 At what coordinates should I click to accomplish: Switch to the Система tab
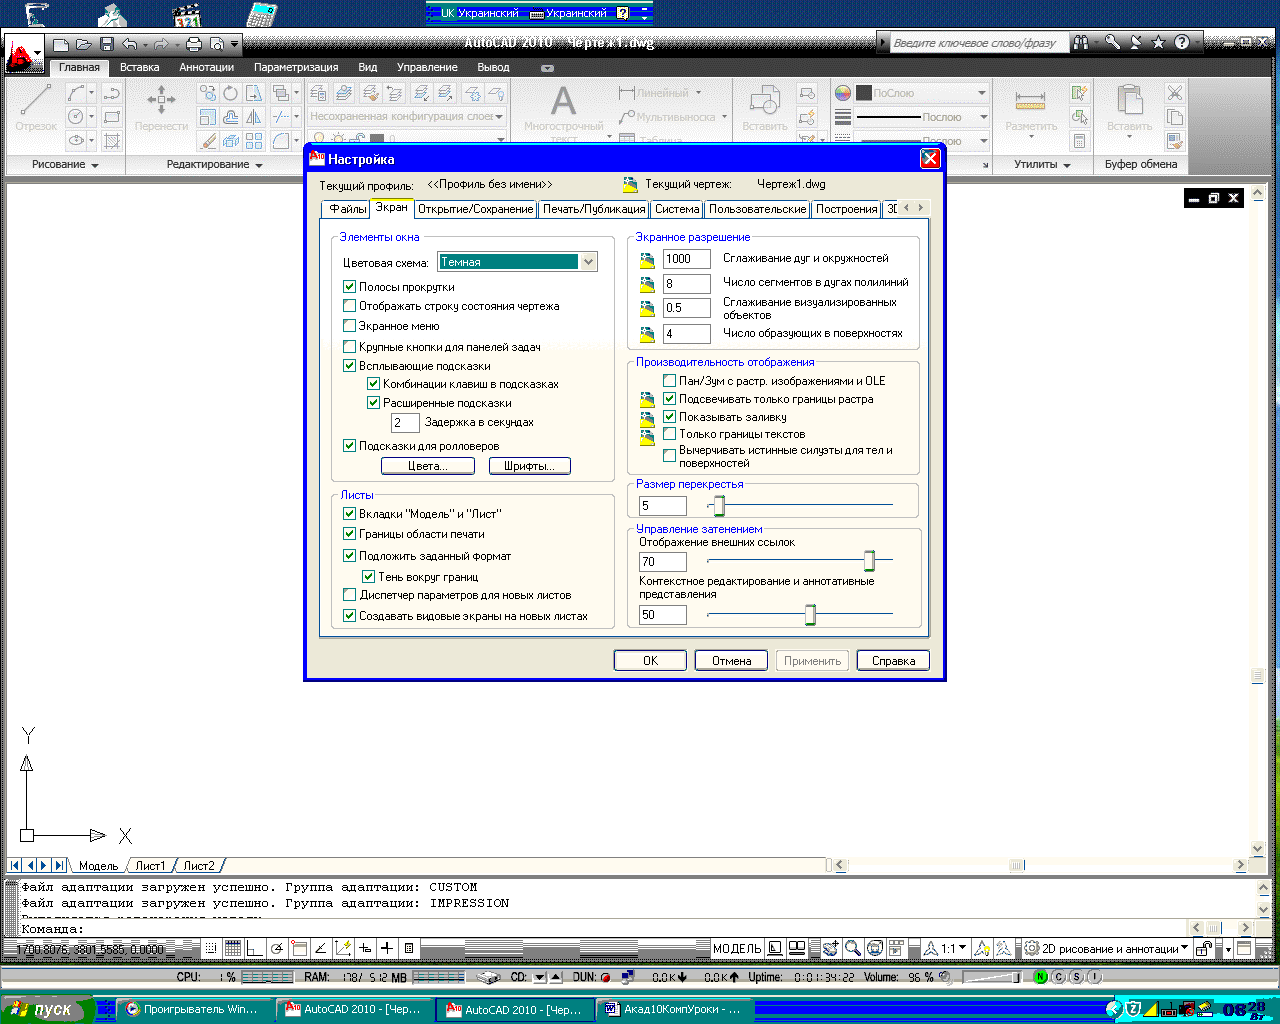coord(677,209)
